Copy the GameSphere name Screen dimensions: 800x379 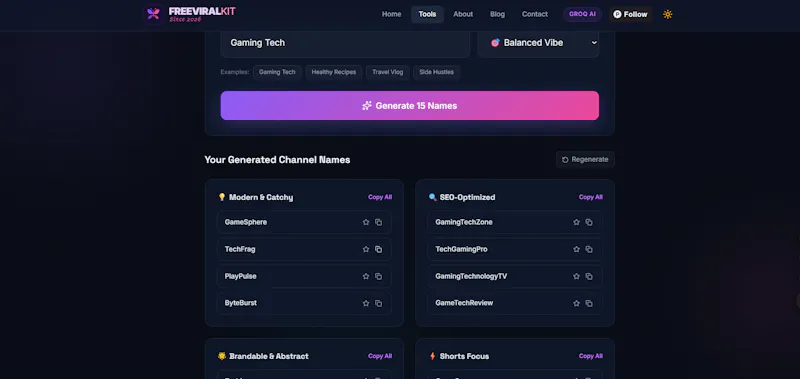click(x=379, y=222)
